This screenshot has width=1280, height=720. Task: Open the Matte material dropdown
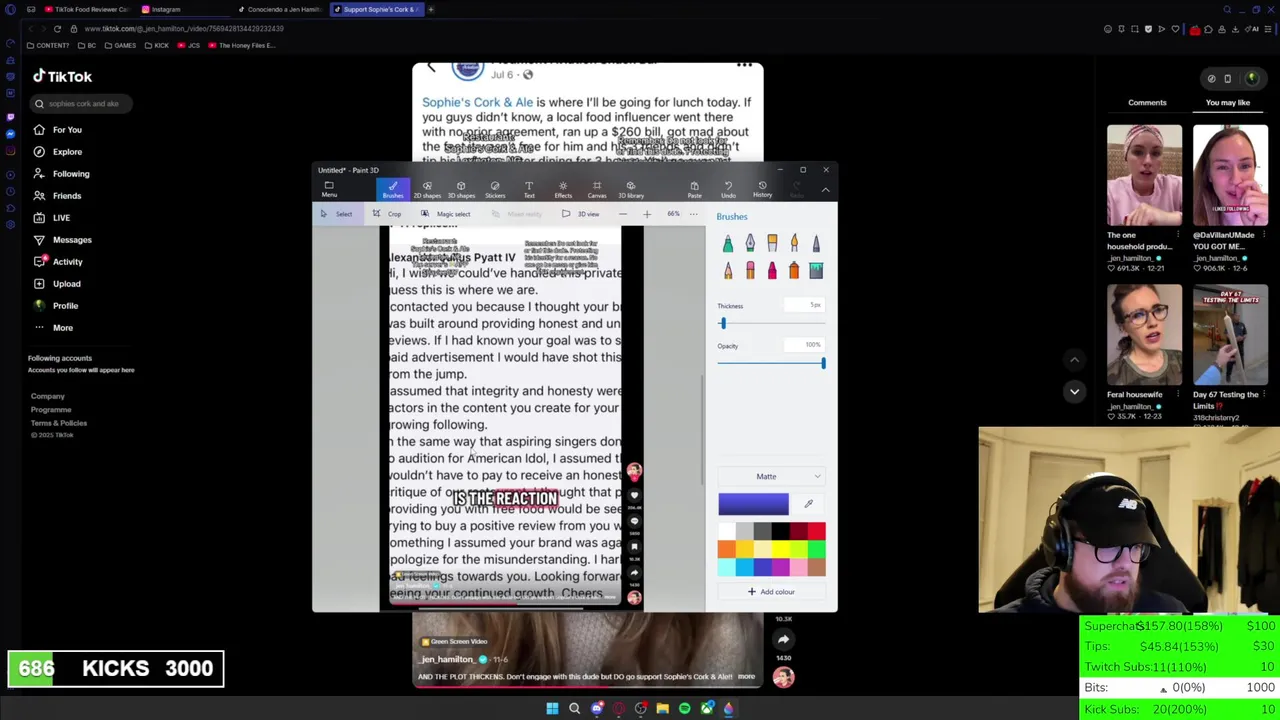click(x=771, y=476)
